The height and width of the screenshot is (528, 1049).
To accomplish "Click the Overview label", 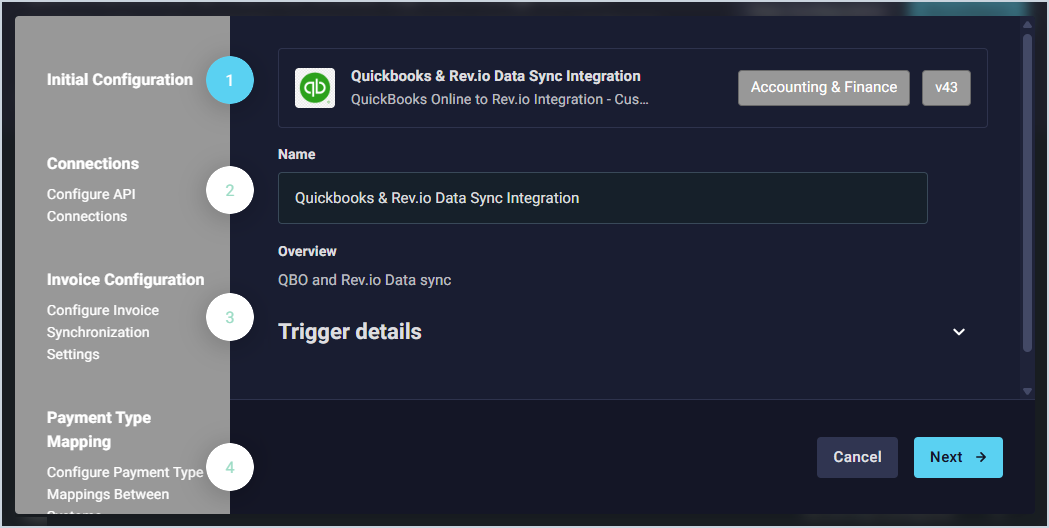I will click(307, 252).
